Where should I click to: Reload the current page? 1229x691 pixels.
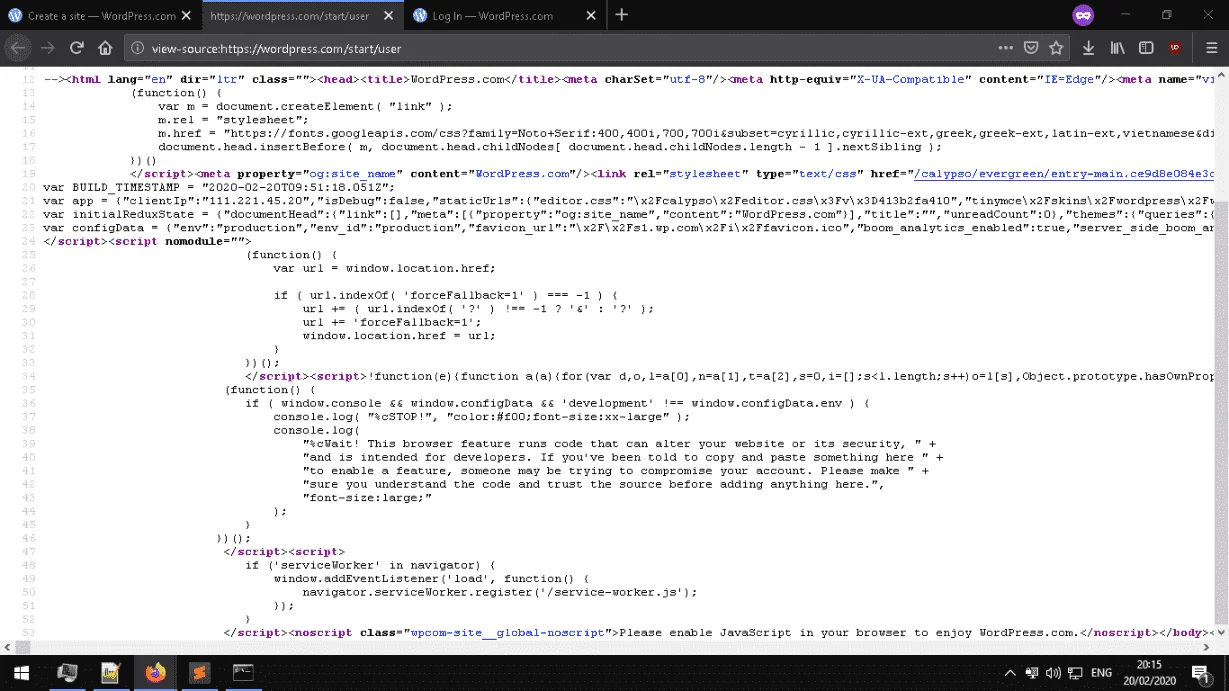click(76, 47)
